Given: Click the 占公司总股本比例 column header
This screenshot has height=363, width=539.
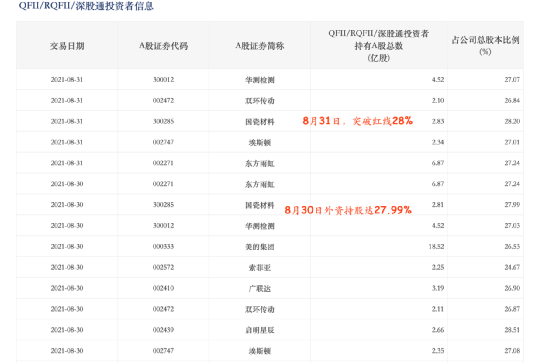Looking at the screenshot, I should (x=485, y=46).
